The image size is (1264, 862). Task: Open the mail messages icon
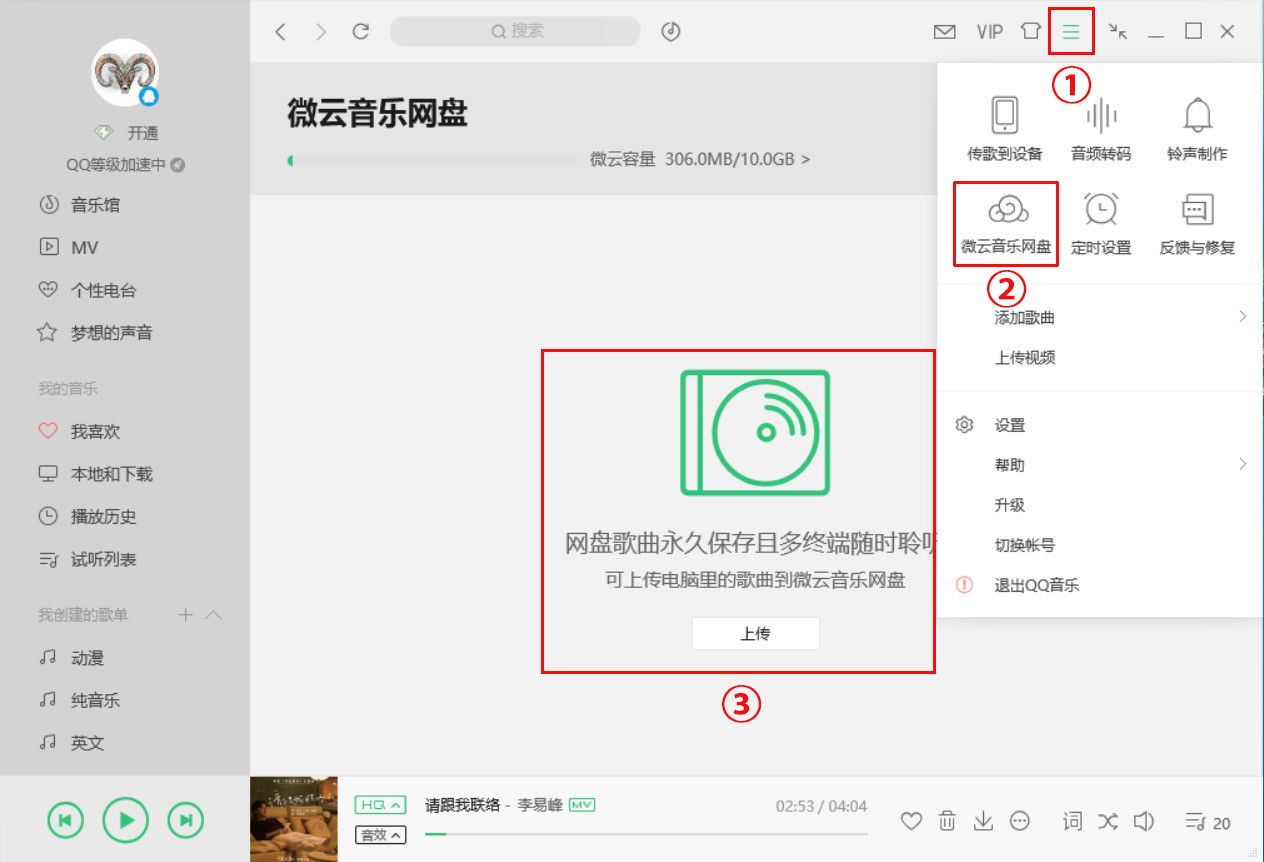944,32
